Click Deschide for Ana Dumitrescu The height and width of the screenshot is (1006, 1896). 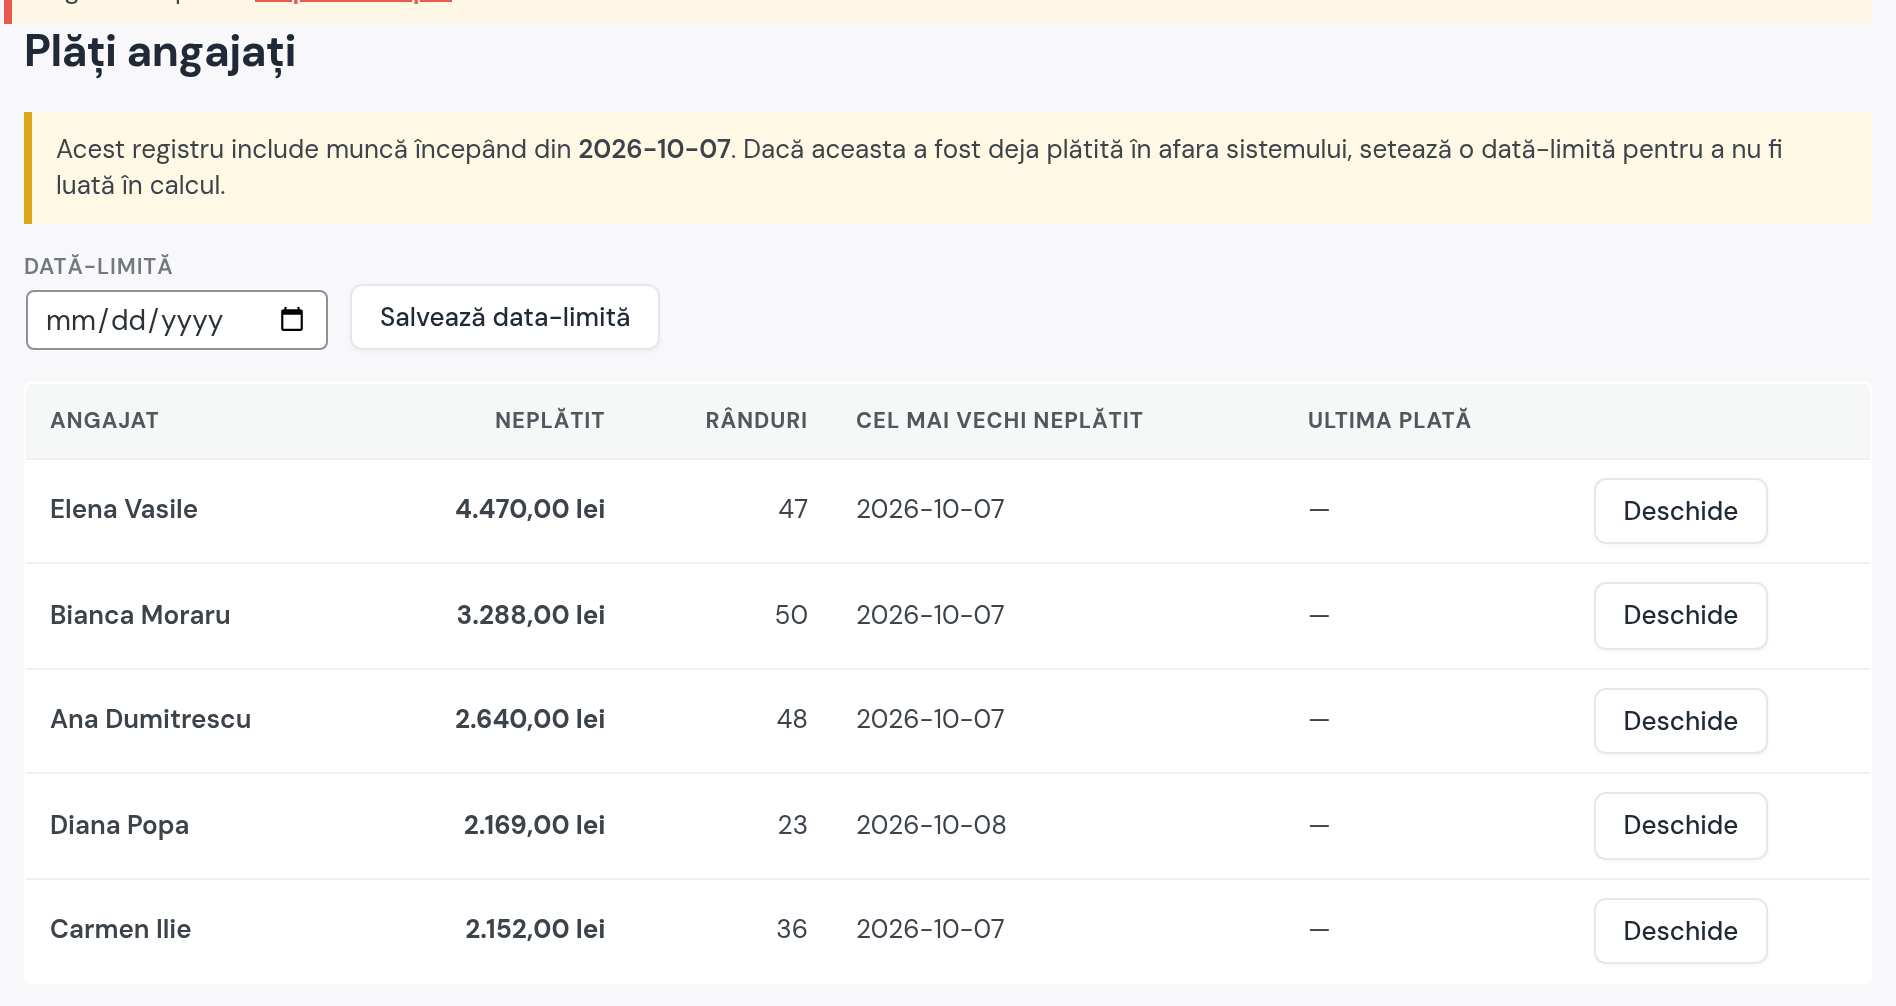coord(1680,721)
